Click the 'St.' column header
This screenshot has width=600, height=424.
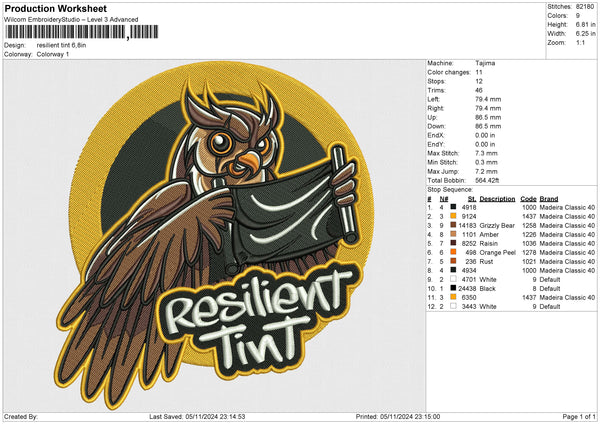[472, 199]
